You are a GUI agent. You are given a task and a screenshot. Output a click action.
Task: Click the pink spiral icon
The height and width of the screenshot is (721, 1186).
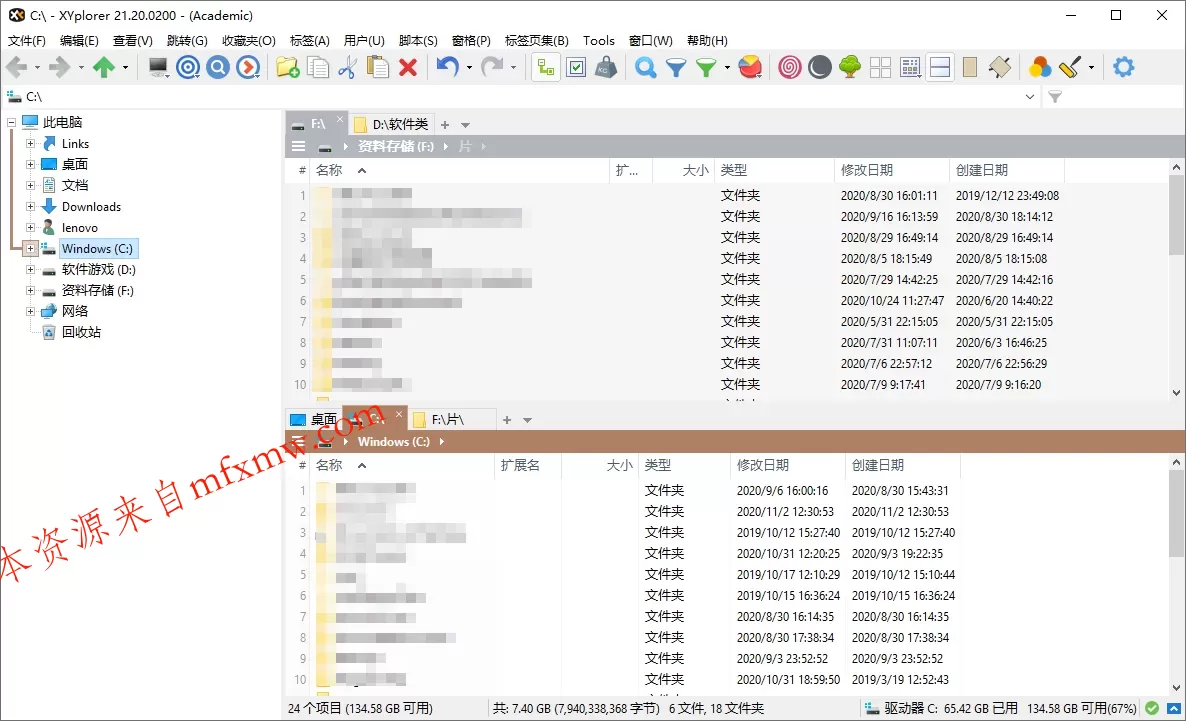click(x=790, y=67)
